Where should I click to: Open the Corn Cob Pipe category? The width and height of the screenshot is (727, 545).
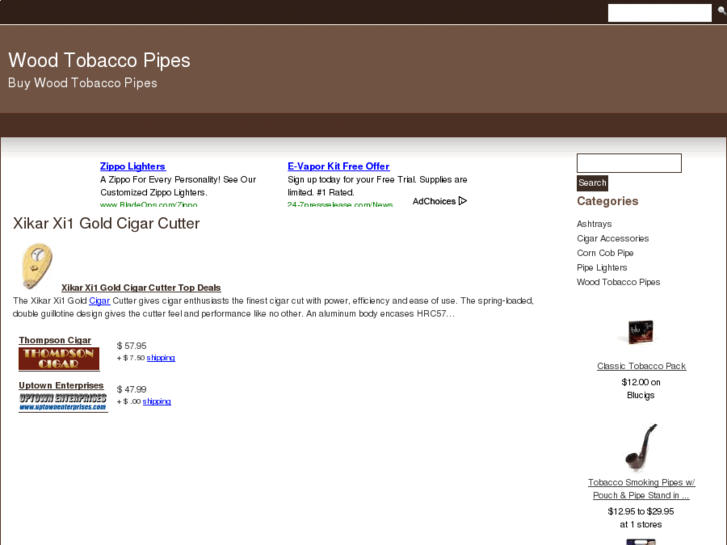tap(605, 253)
